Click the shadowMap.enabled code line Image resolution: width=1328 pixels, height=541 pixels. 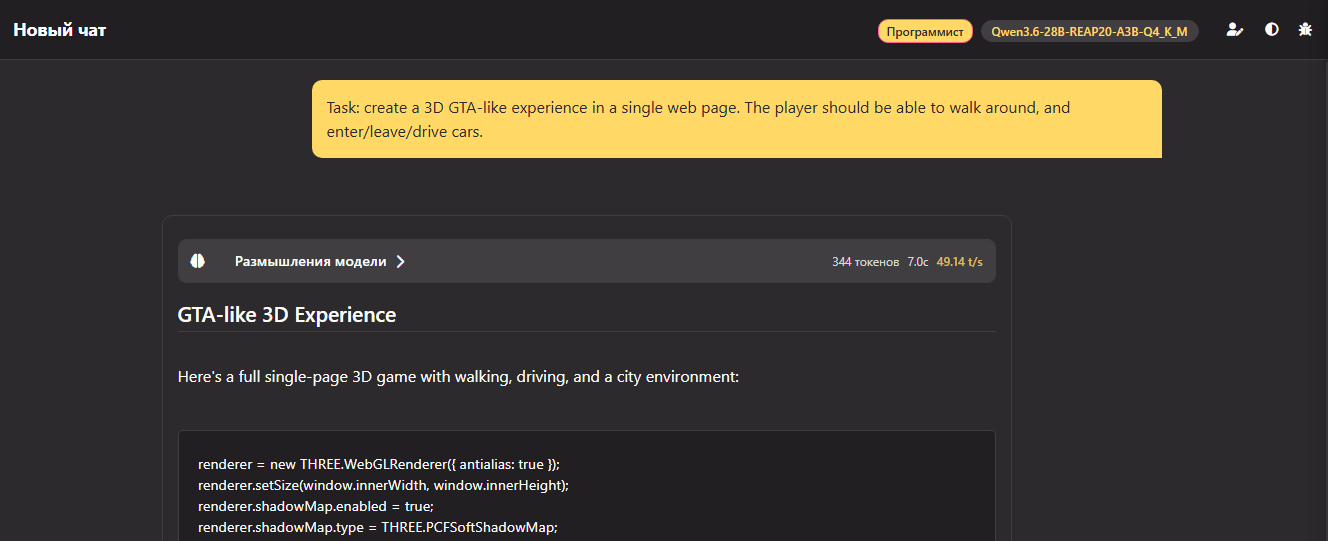coord(315,506)
